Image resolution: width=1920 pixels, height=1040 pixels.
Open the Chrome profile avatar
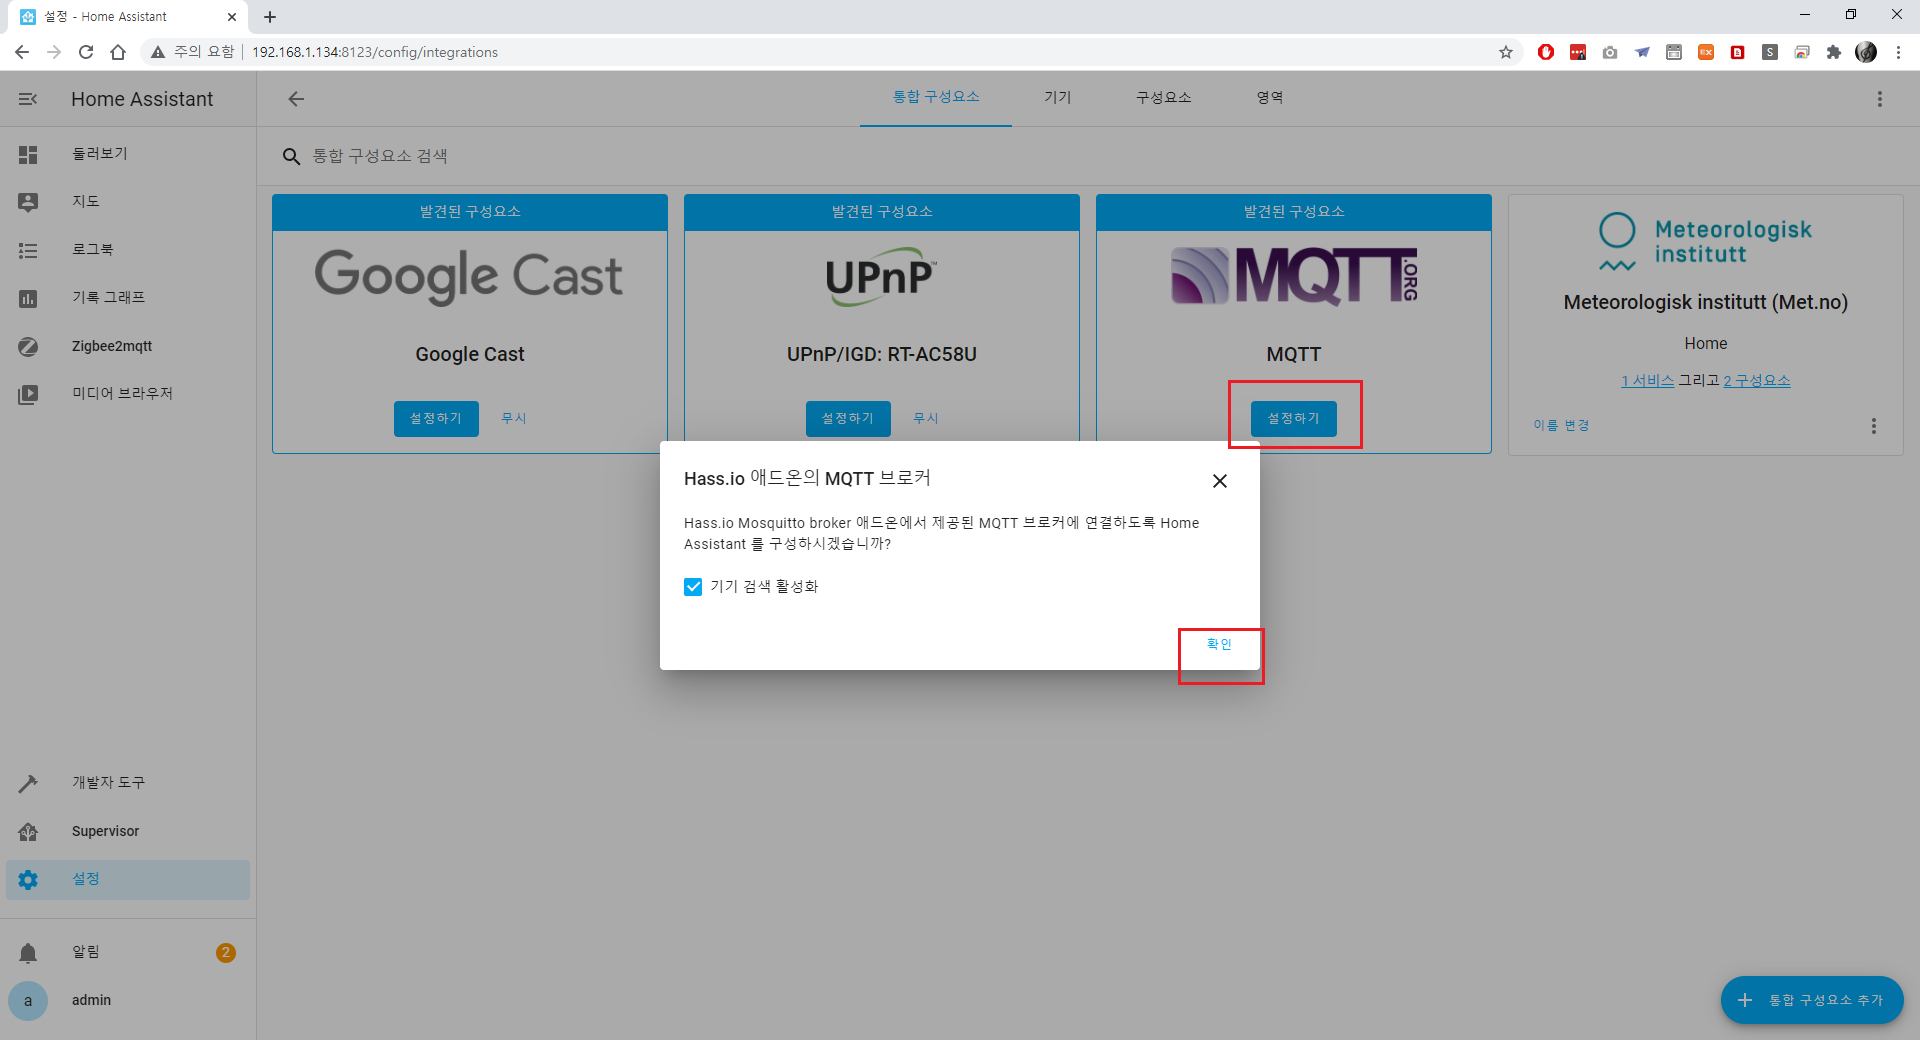(x=1866, y=52)
